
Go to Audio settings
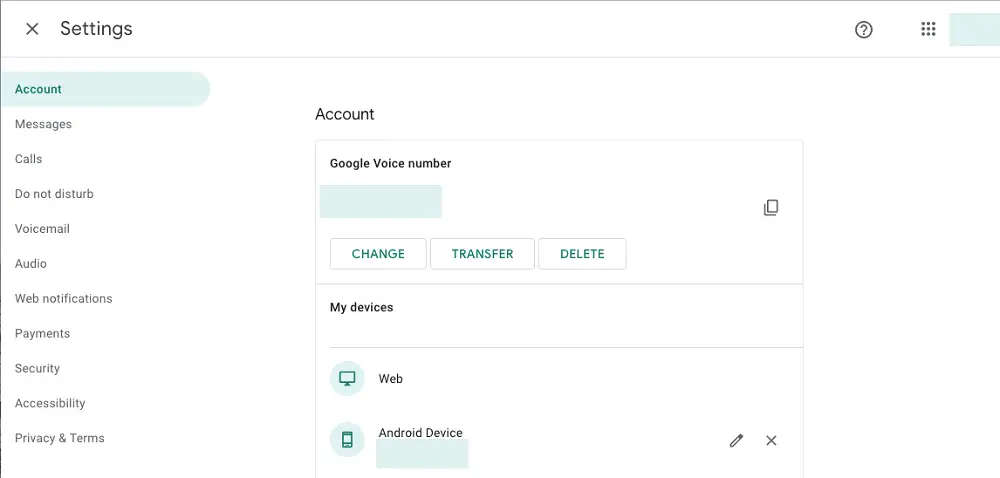pos(31,264)
